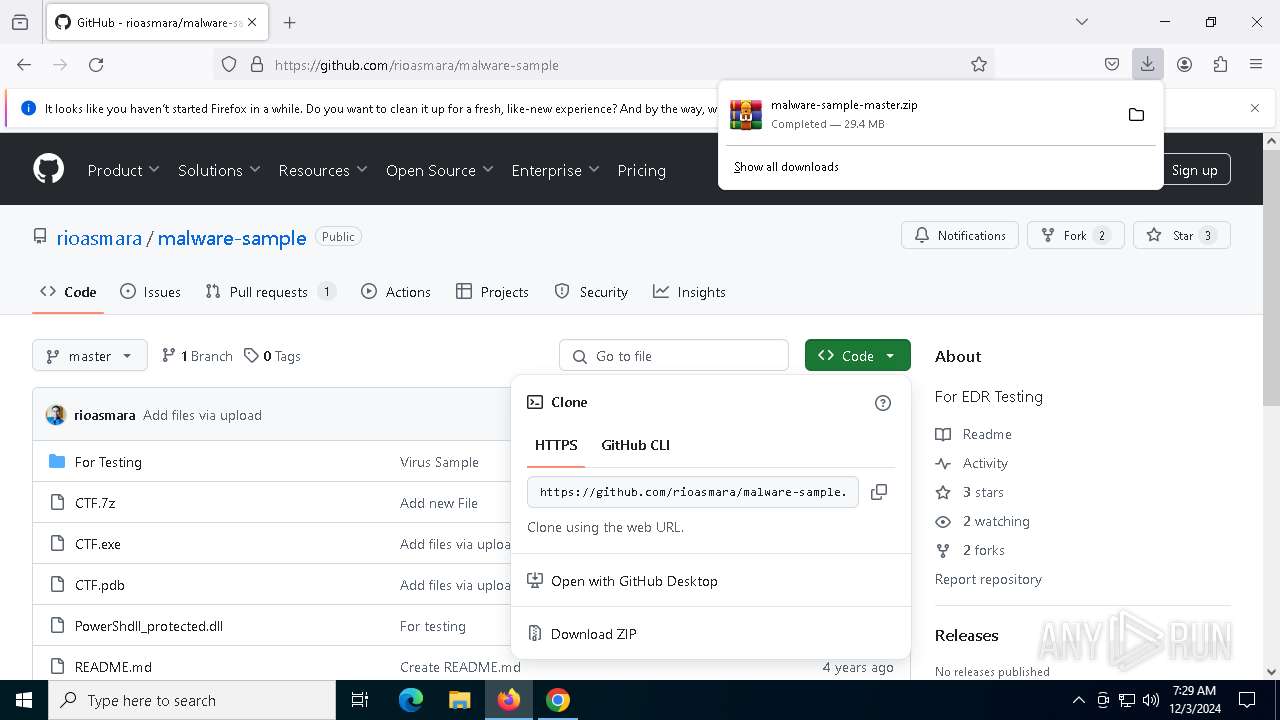
Task: Open Google Chrome from taskbar
Action: [x=558, y=700]
